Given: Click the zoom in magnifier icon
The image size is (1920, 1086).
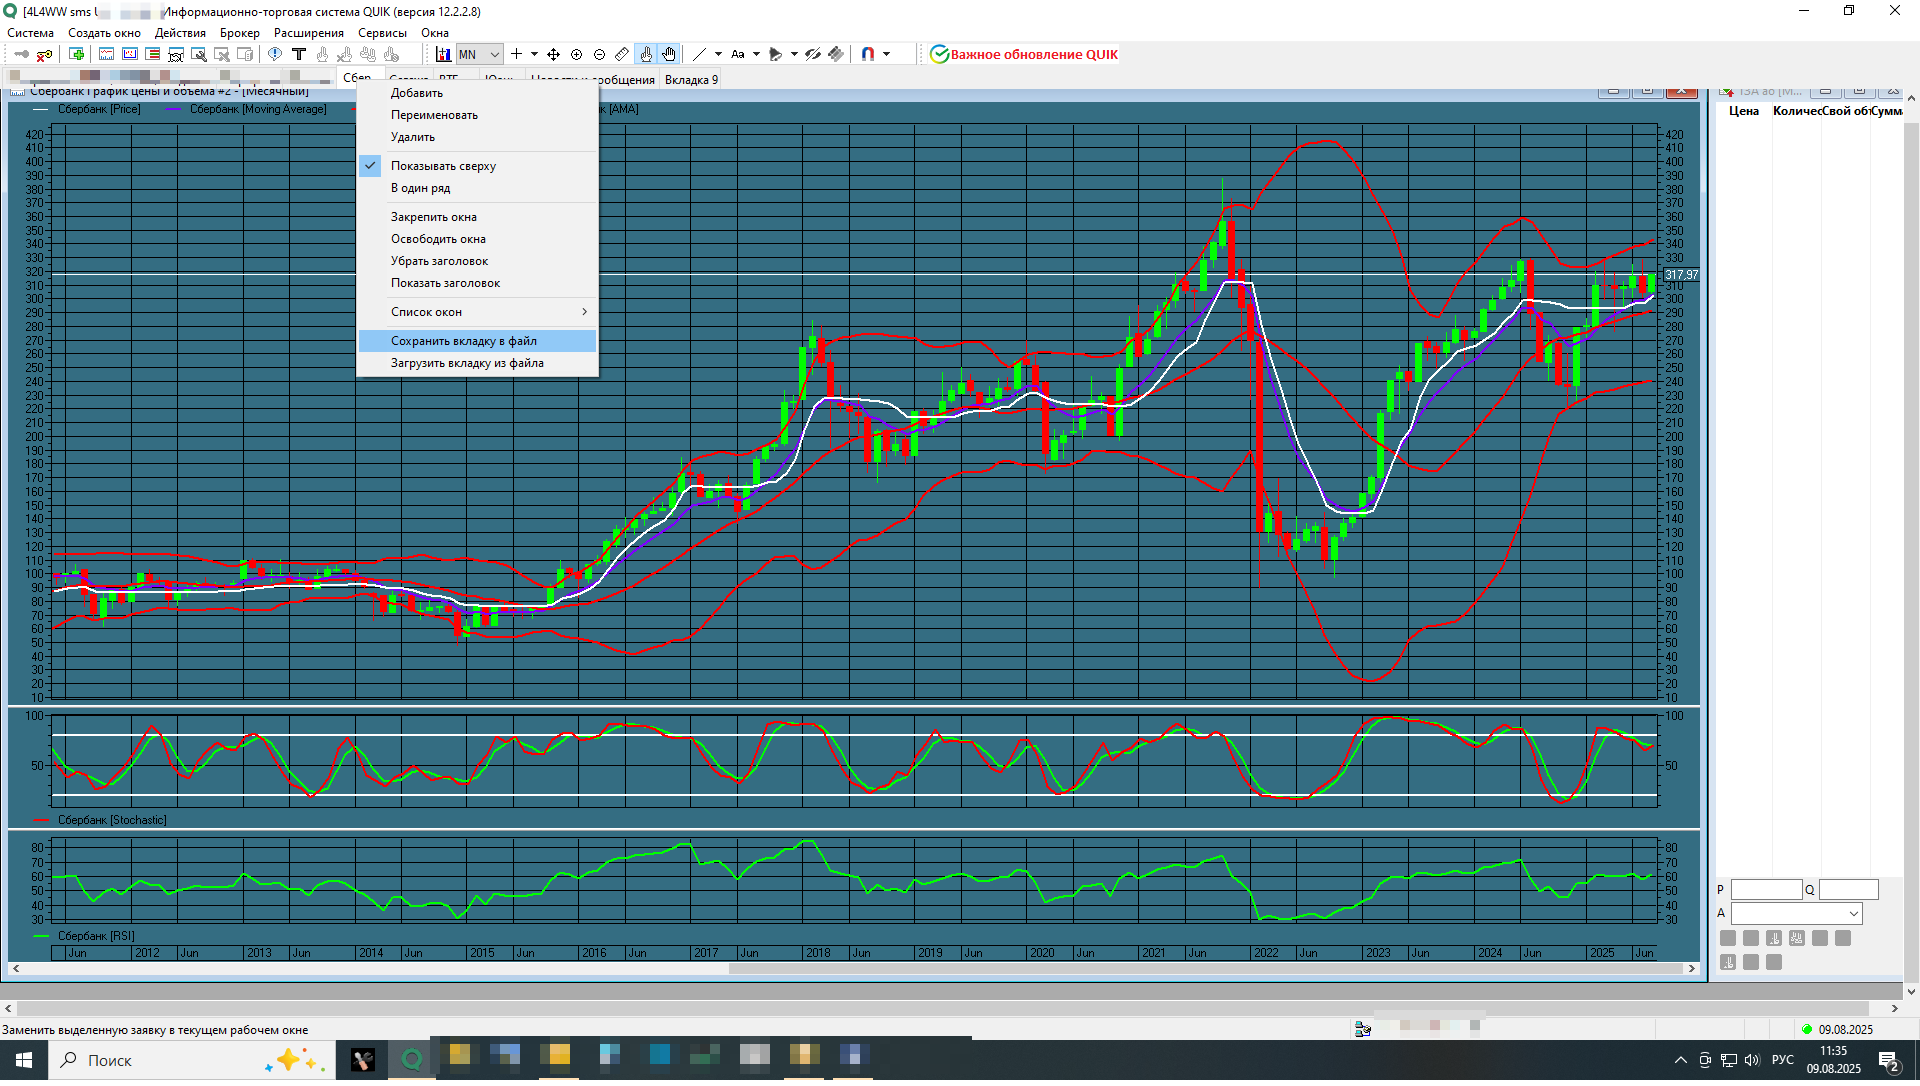Looking at the screenshot, I should click(576, 55).
